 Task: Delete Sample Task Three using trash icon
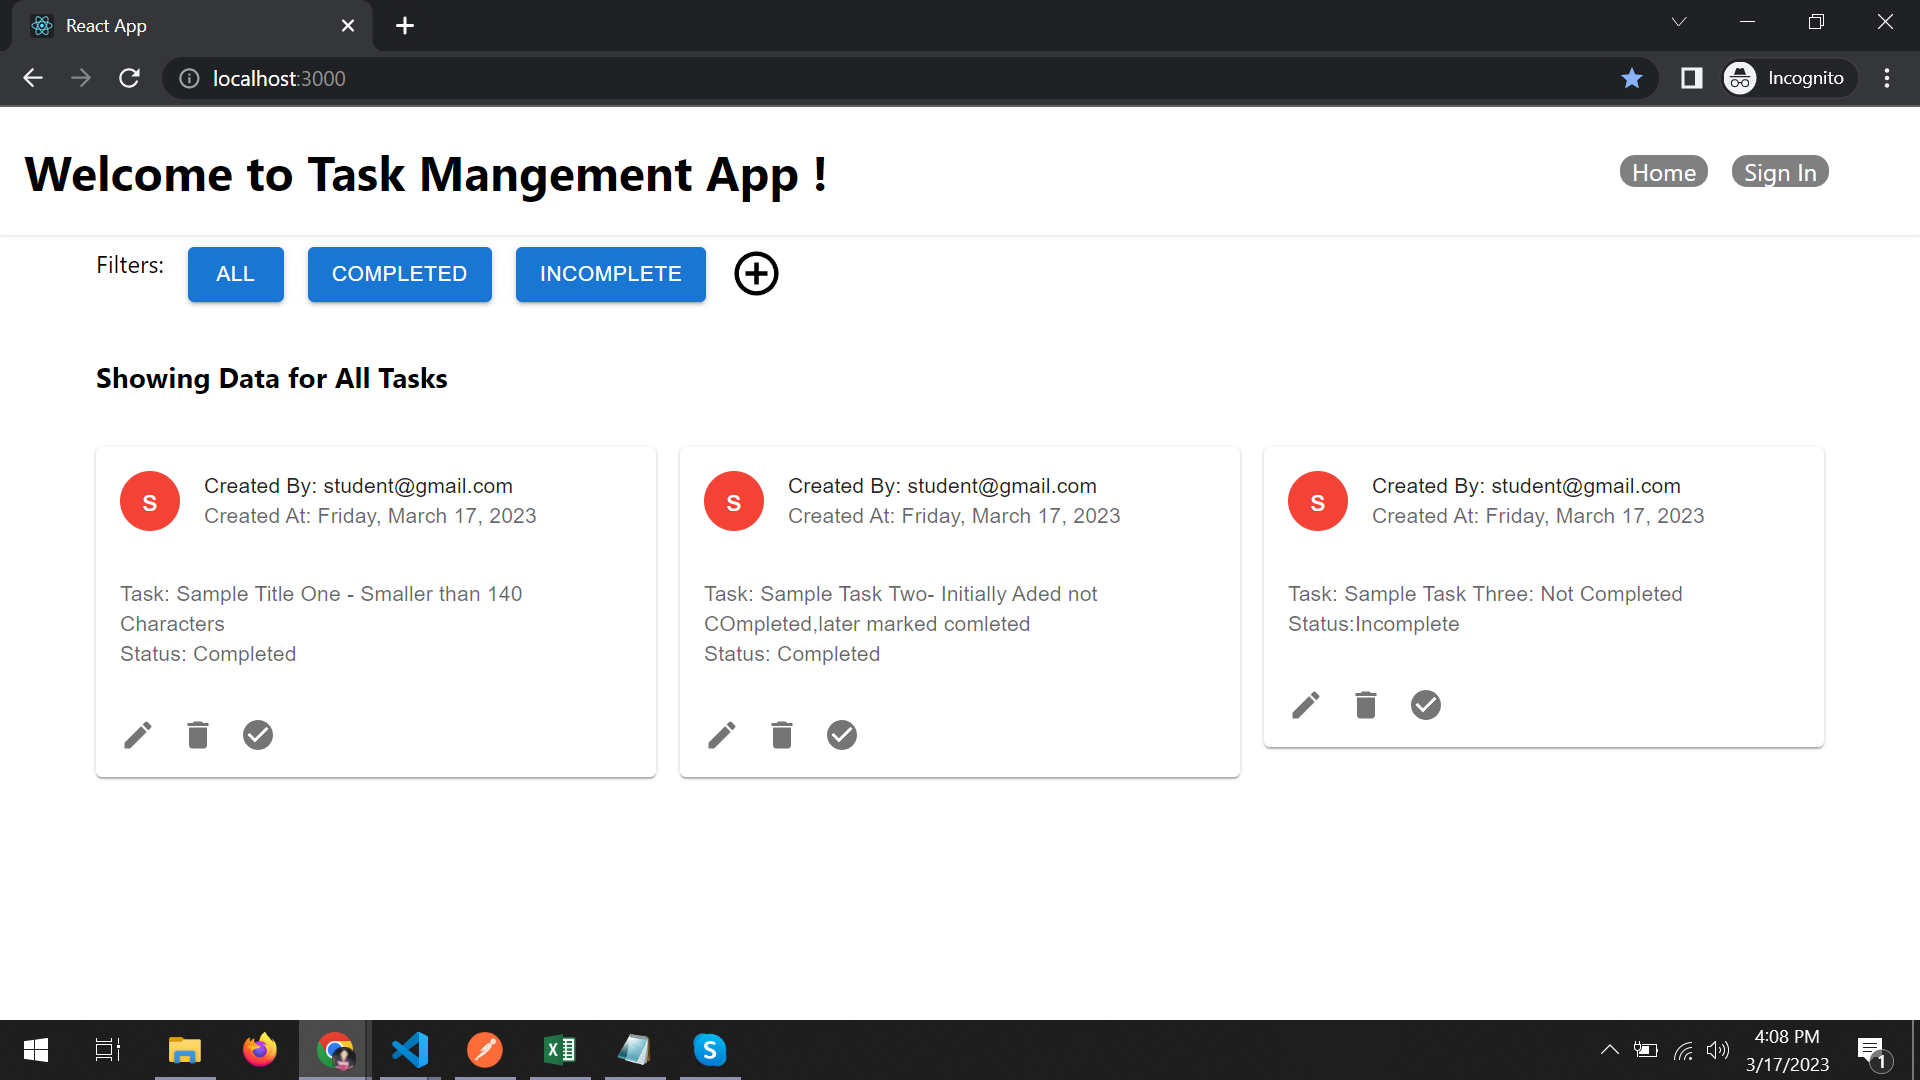1365,705
